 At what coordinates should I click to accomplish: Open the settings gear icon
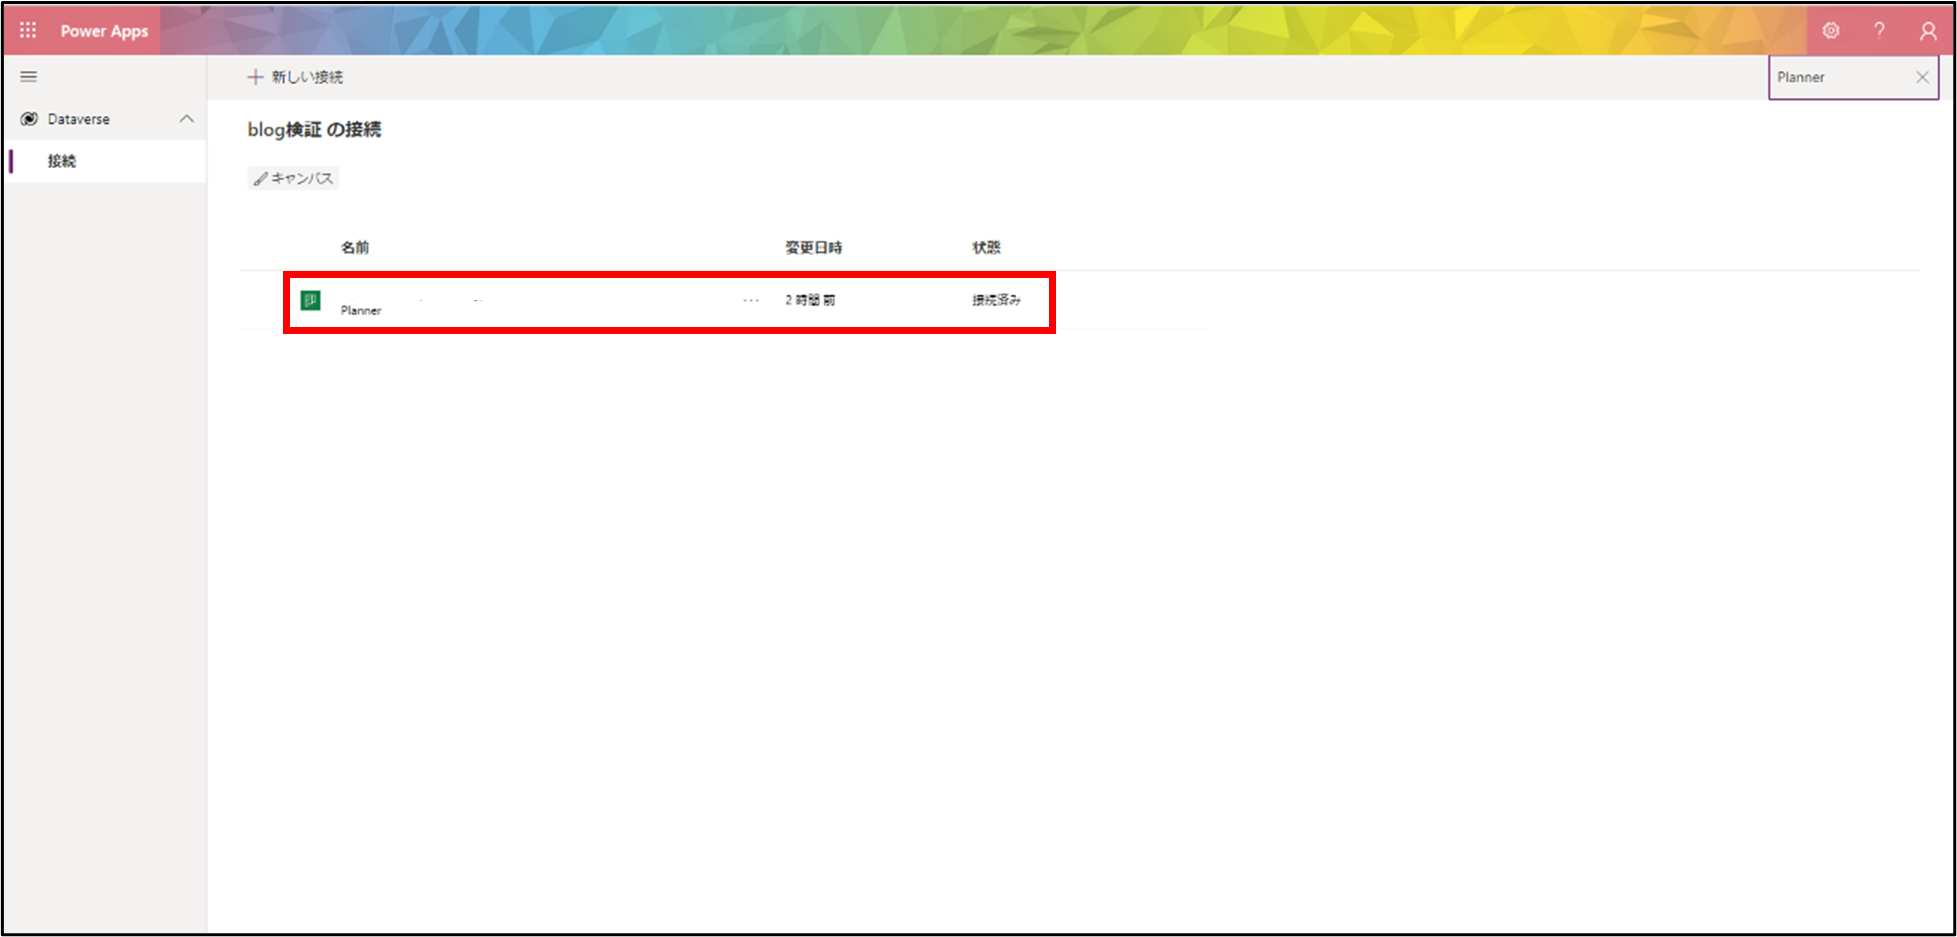(x=1830, y=30)
